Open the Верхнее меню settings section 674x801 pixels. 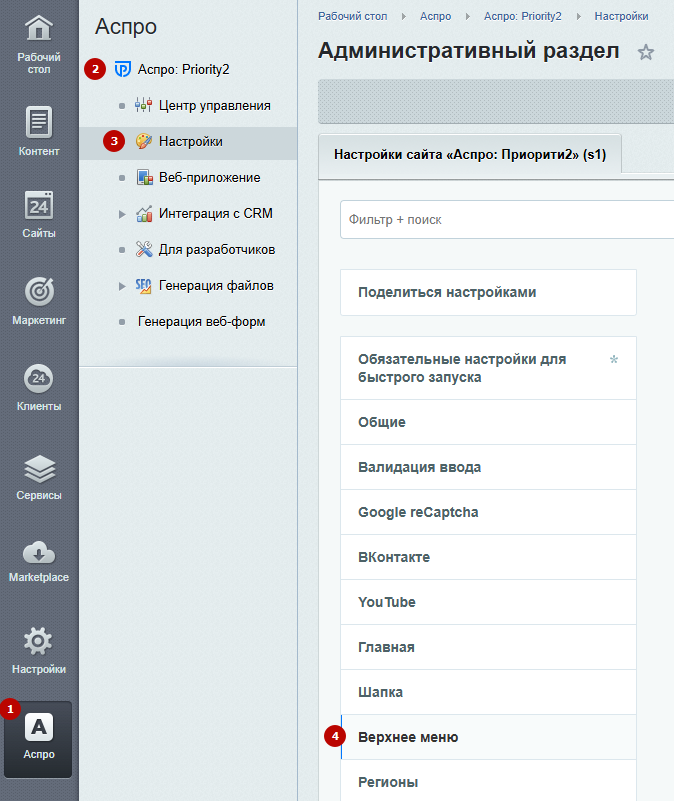[488, 737]
